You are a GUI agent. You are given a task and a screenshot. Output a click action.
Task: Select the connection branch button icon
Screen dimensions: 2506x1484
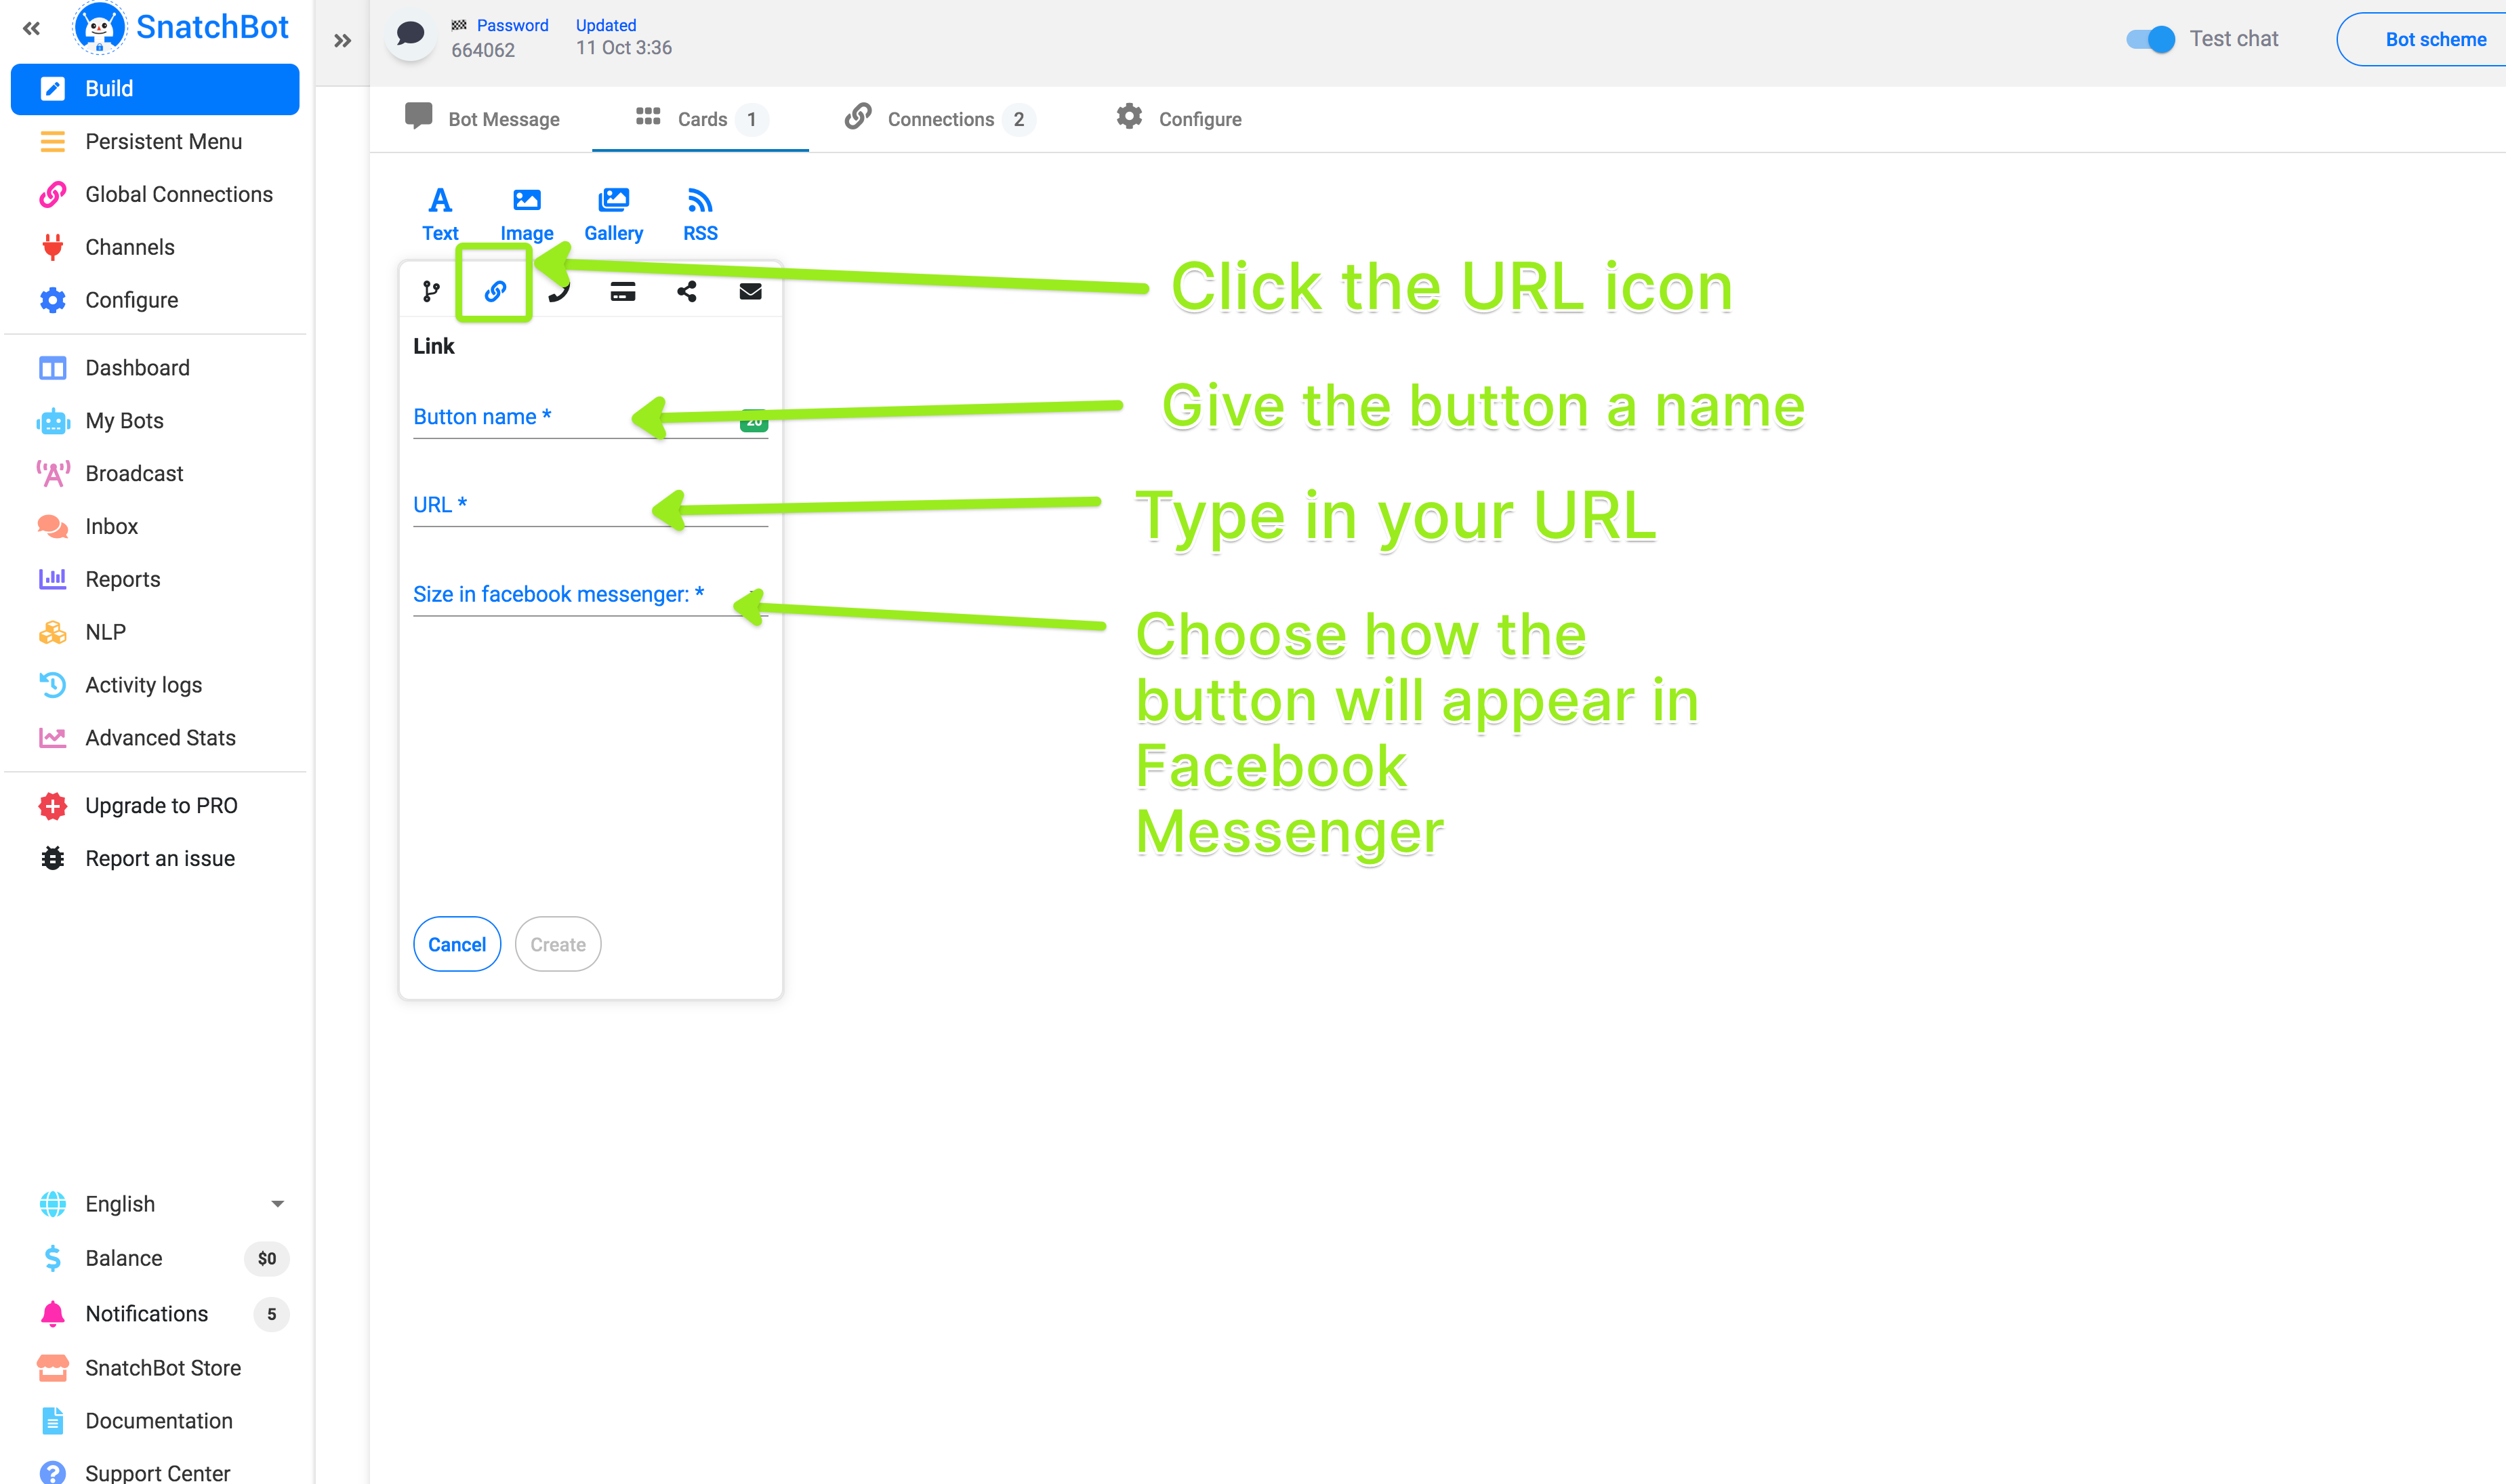click(x=431, y=291)
